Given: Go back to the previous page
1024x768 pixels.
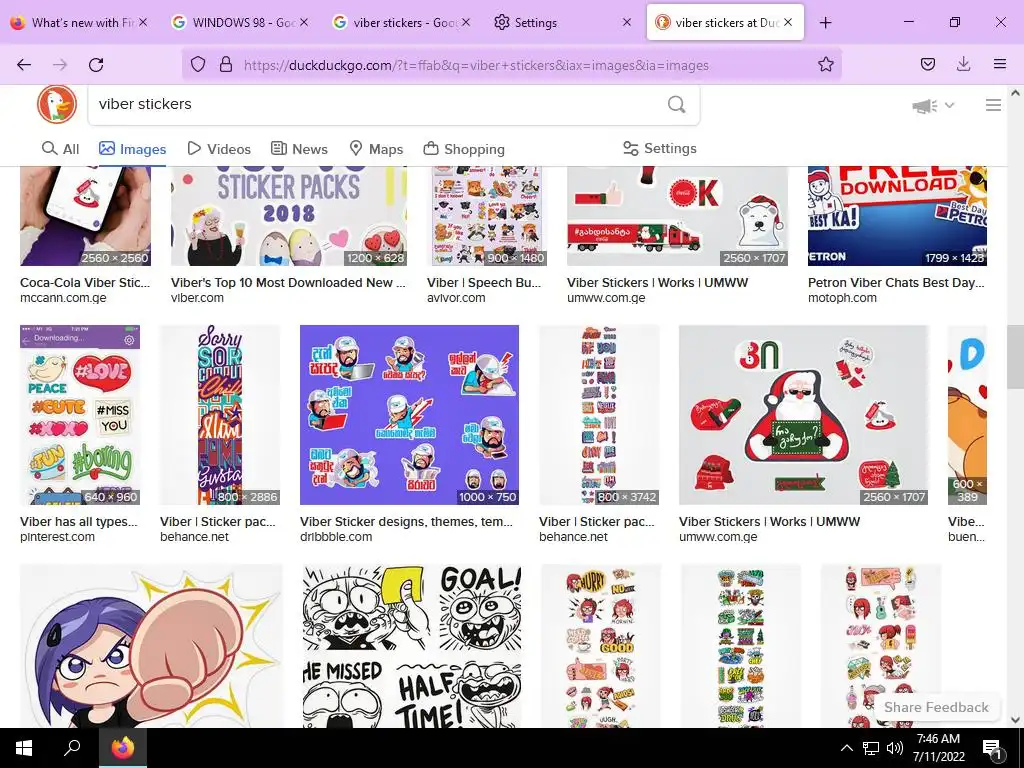Looking at the screenshot, I should pyautogui.click(x=24, y=65).
